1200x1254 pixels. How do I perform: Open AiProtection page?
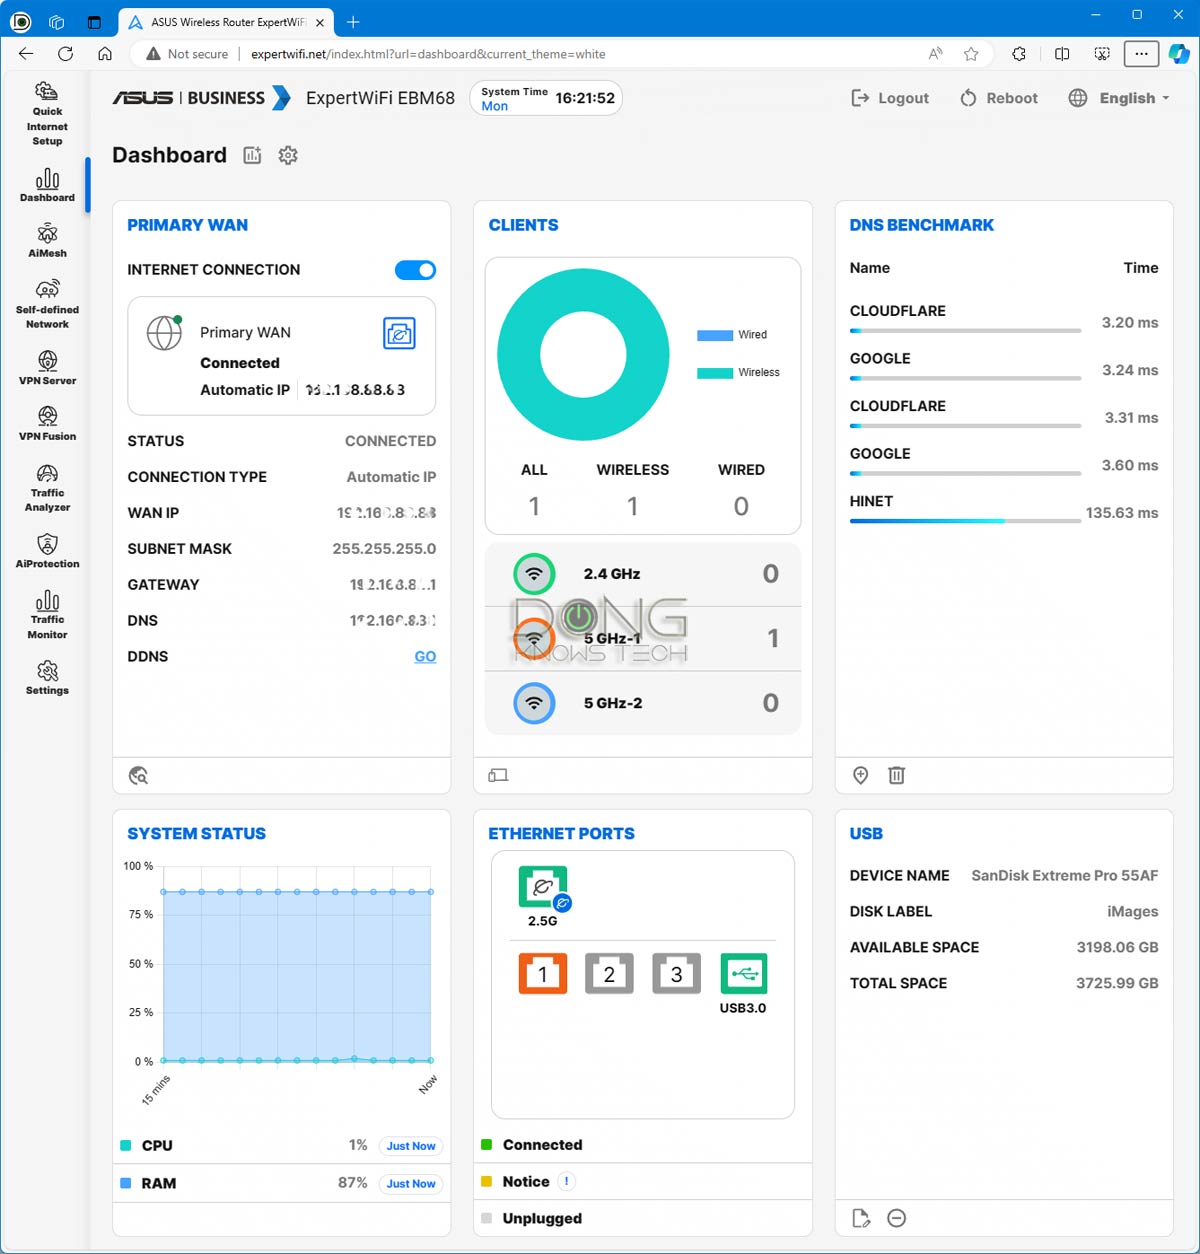47,551
